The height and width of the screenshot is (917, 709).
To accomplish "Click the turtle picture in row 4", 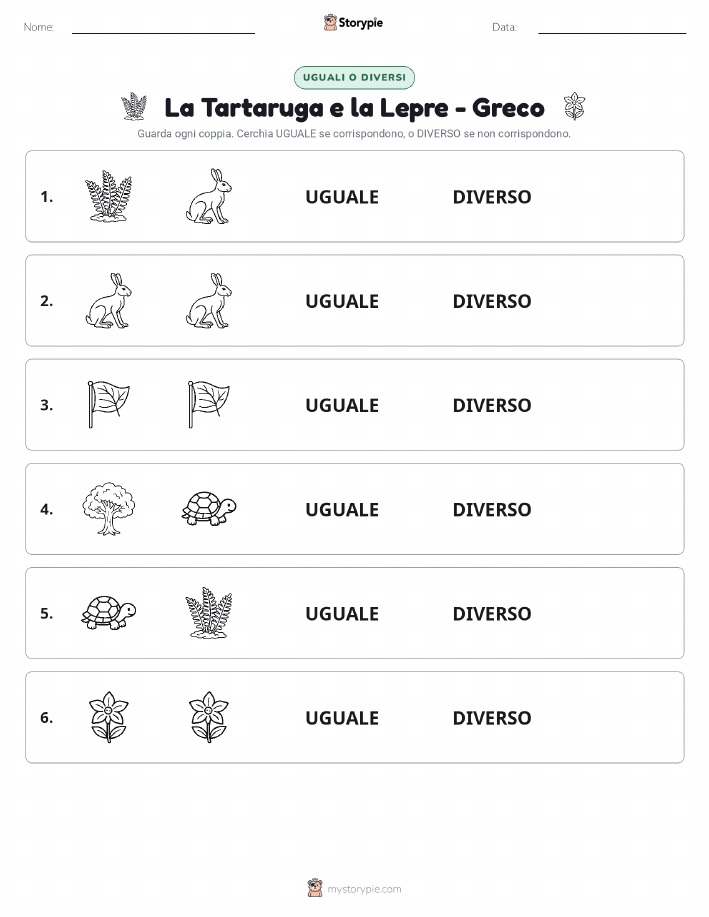I will [x=209, y=508].
